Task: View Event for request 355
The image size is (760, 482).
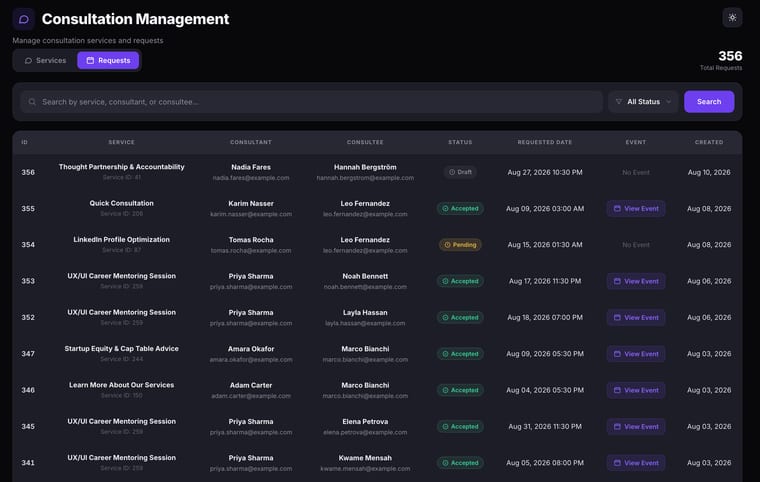Action: [635, 209]
